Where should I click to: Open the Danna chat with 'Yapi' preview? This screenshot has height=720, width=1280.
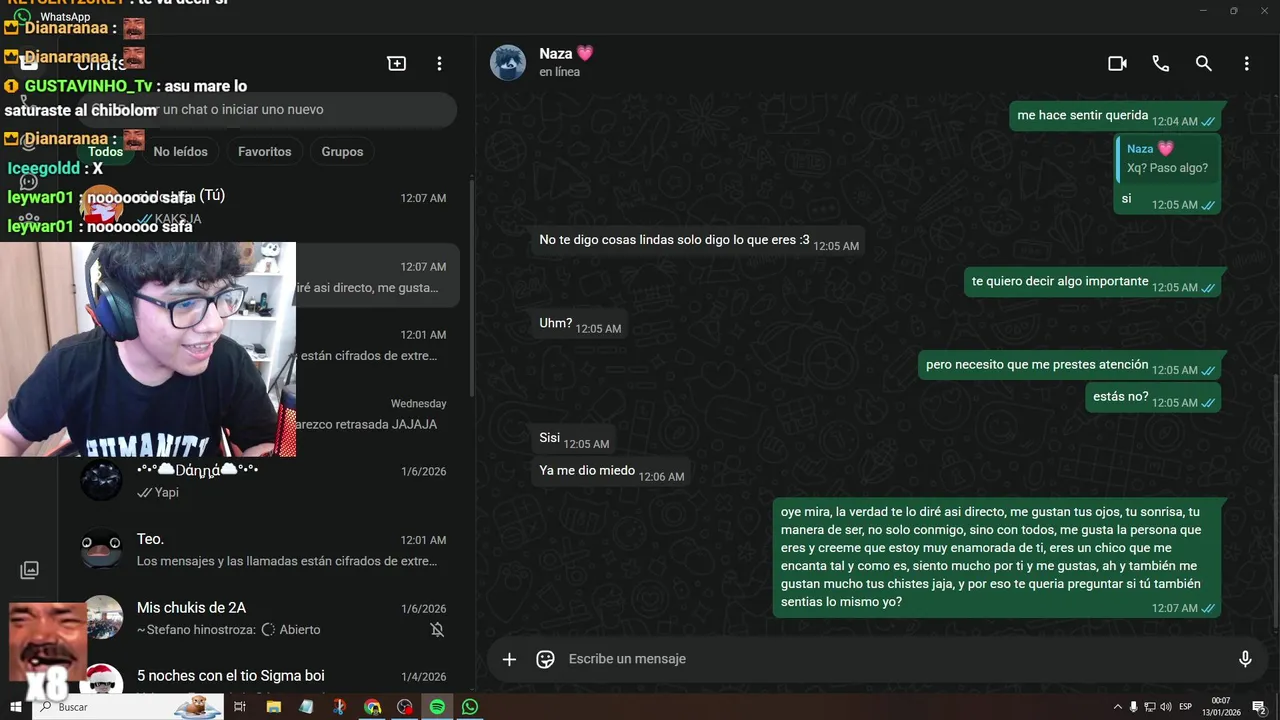[264, 481]
